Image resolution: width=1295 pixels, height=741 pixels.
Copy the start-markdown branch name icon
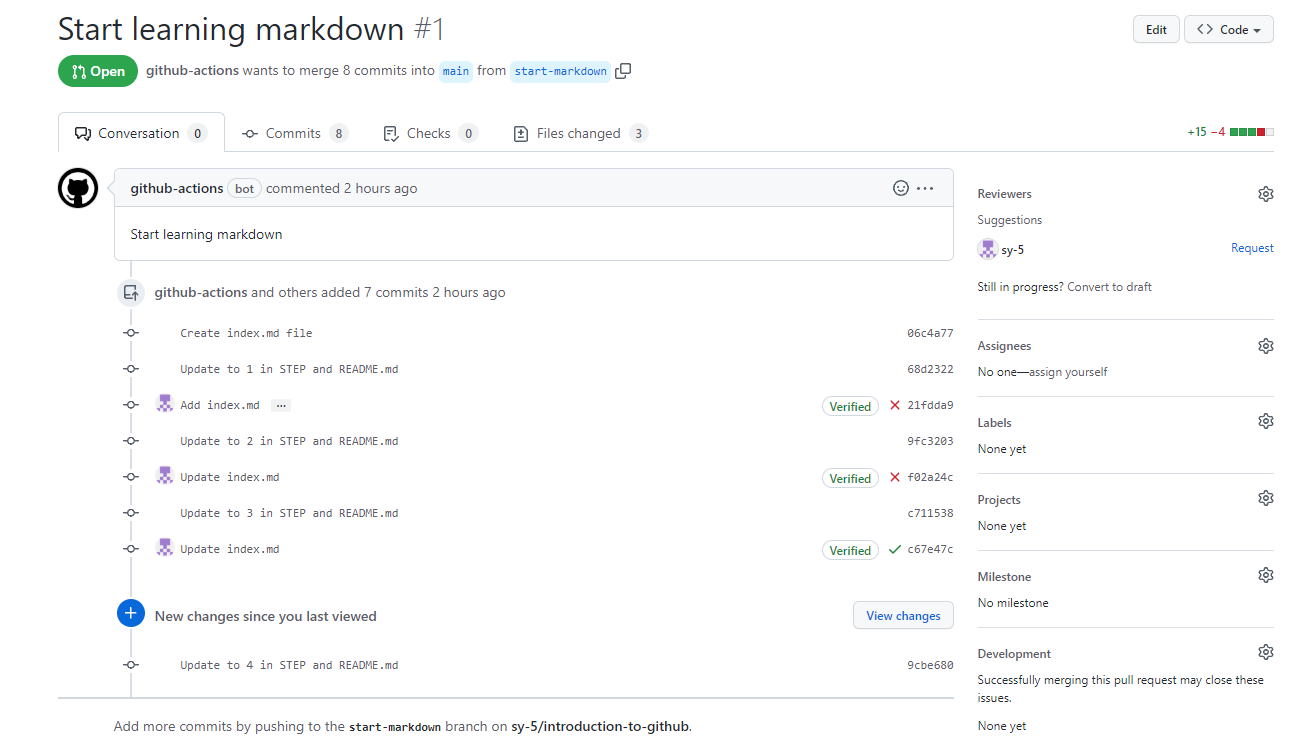coord(623,71)
